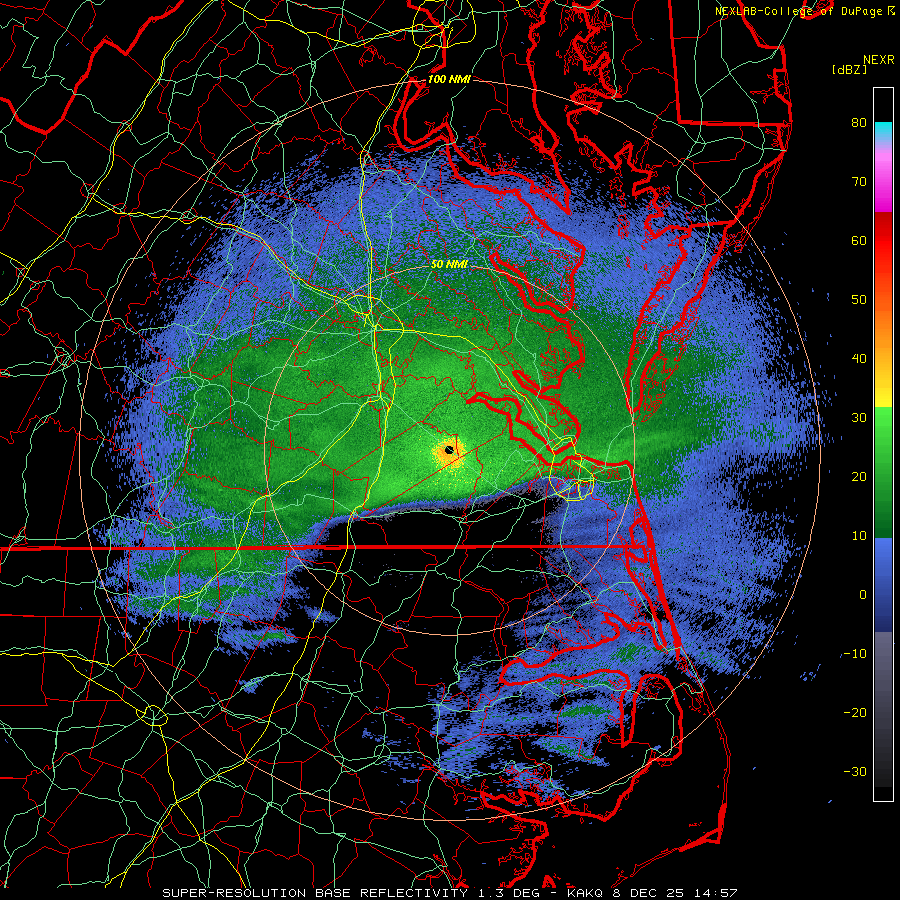Click the 50 value on the dBZ scale
The image size is (900, 900).
(859, 300)
